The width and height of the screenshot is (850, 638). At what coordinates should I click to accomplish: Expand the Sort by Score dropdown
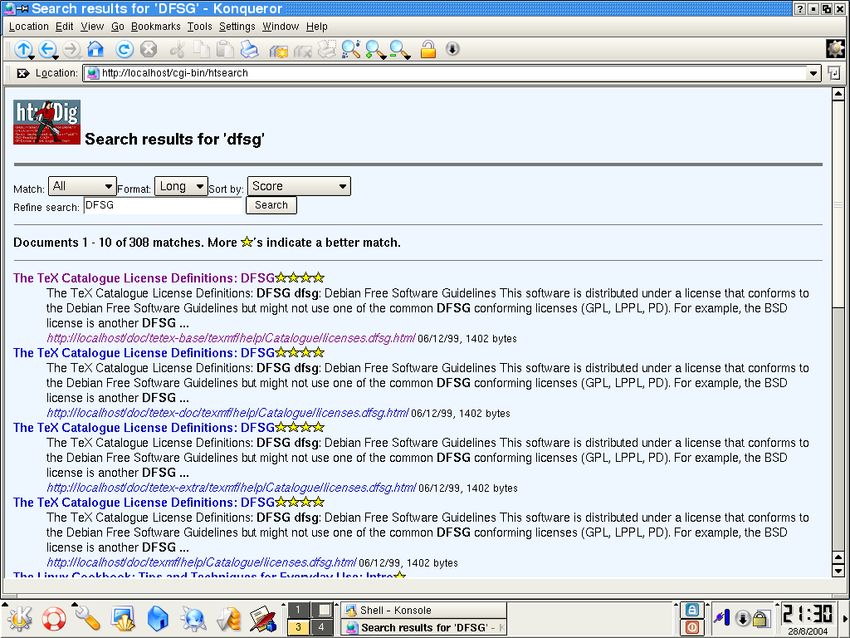(298, 186)
